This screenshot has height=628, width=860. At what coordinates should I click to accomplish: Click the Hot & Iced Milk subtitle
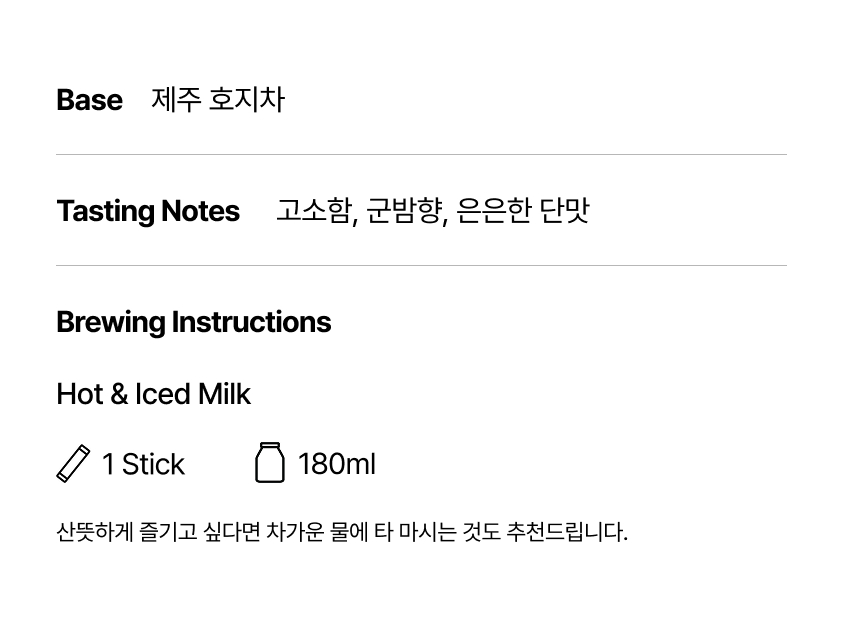click(154, 394)
